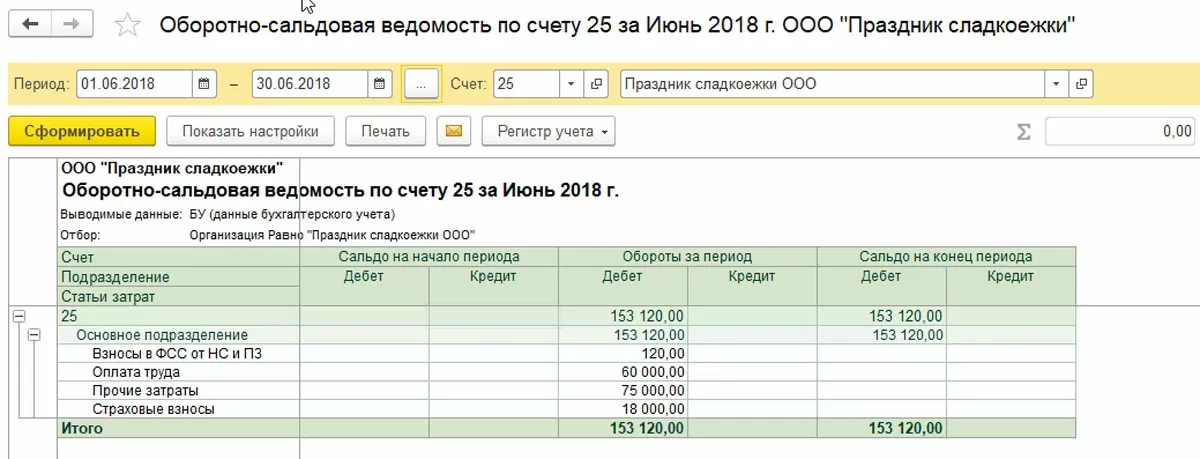Open the period selection ellipsis button
The width and height of the screenshot is (1200, 459).
(x=421, y=85)
